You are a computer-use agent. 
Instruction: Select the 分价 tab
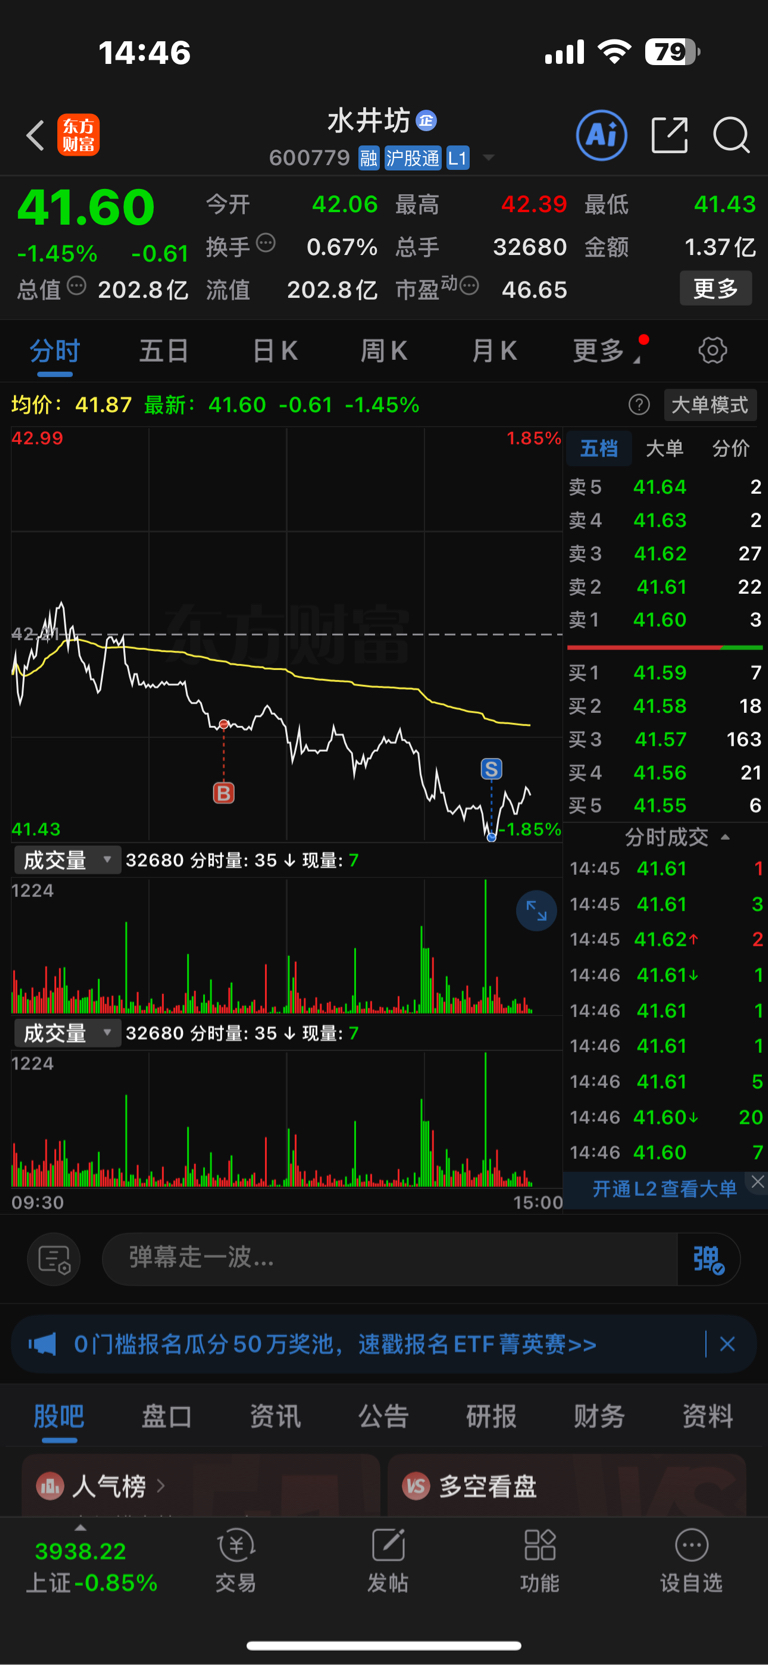pyautogui.click(x=730, y=448)
